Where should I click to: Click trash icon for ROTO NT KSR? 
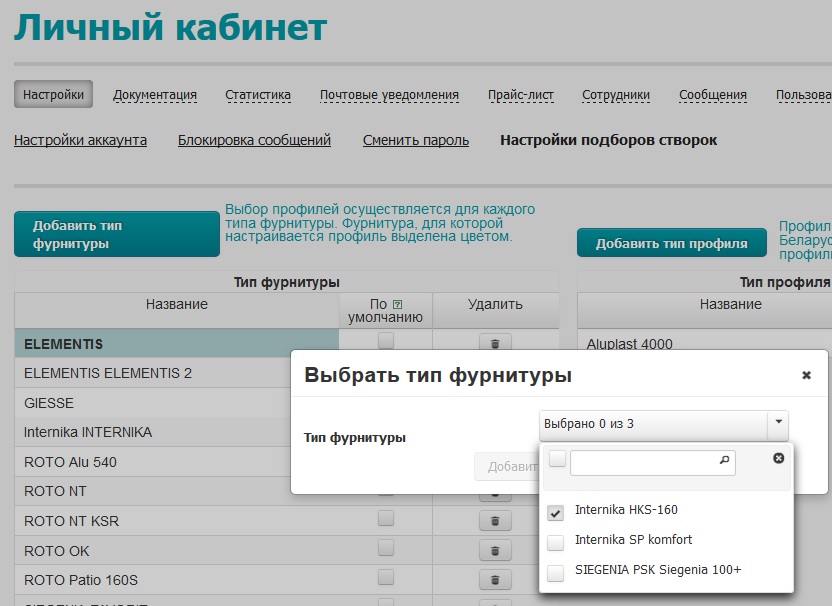tap(494, 521)
